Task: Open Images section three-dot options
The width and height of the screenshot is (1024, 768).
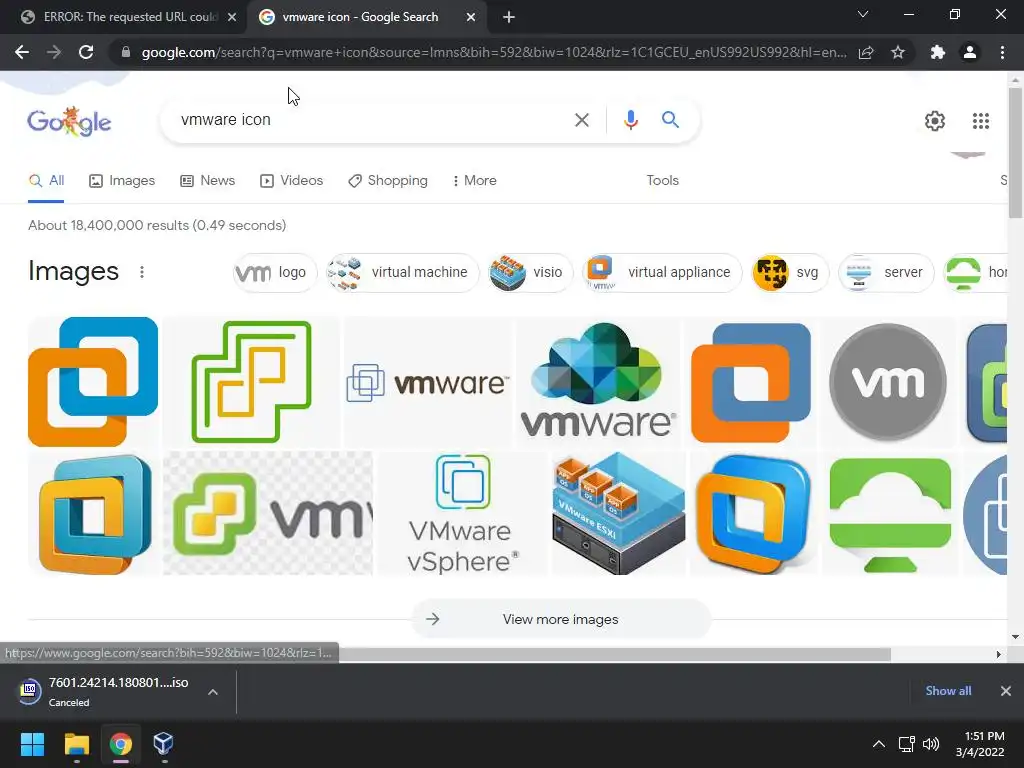Action: tap(142, 272)
